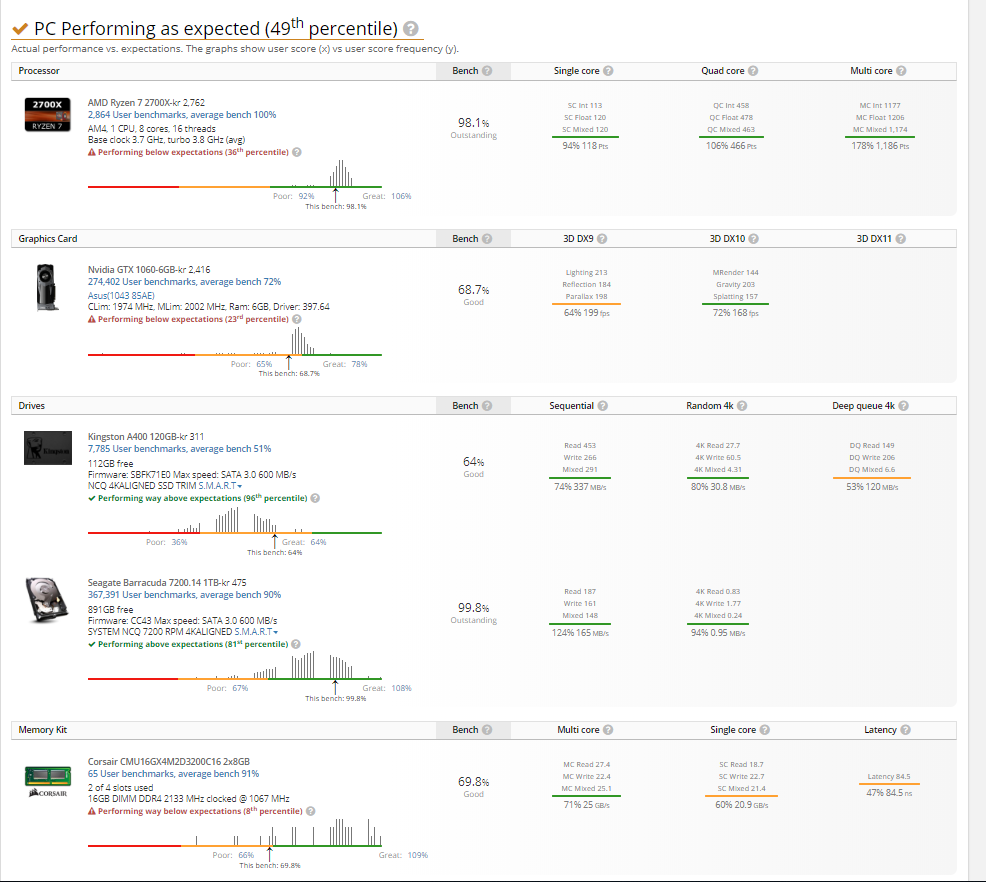Click the Kingston A400 SSD image
Viewport: 986px width, 882px height.
[x=48, y=448]
